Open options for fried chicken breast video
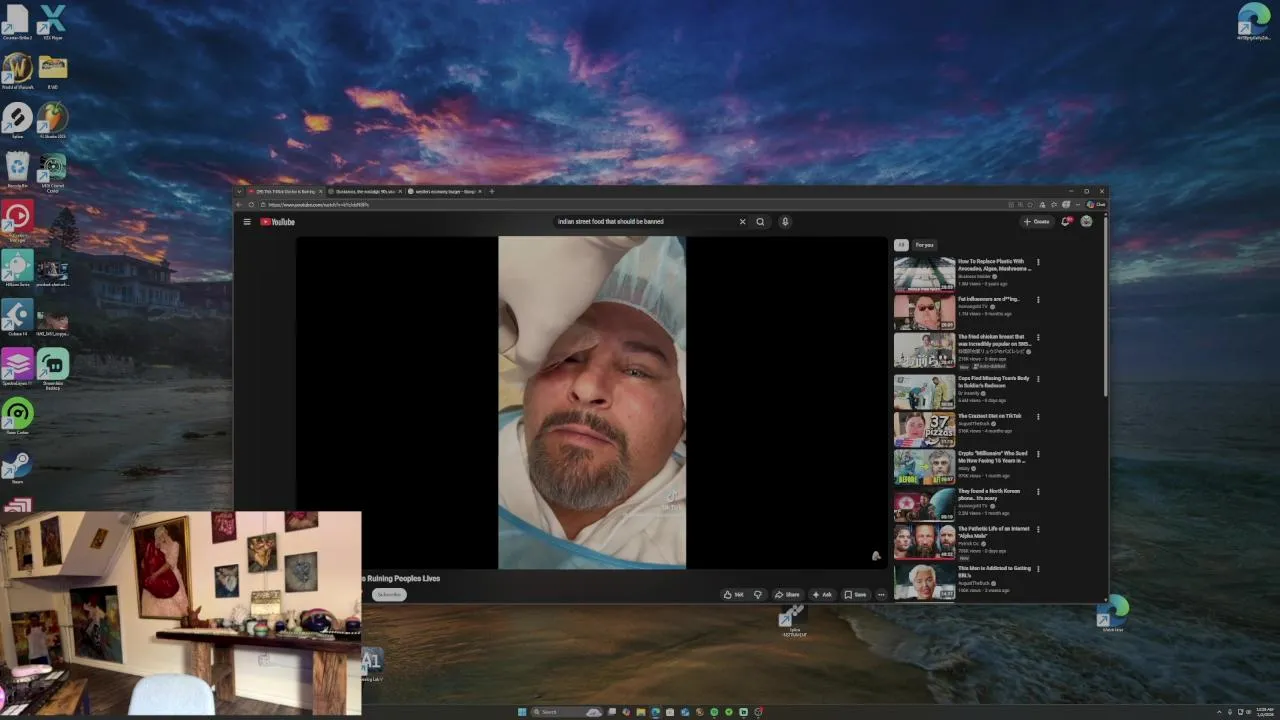 point(1038,337)
